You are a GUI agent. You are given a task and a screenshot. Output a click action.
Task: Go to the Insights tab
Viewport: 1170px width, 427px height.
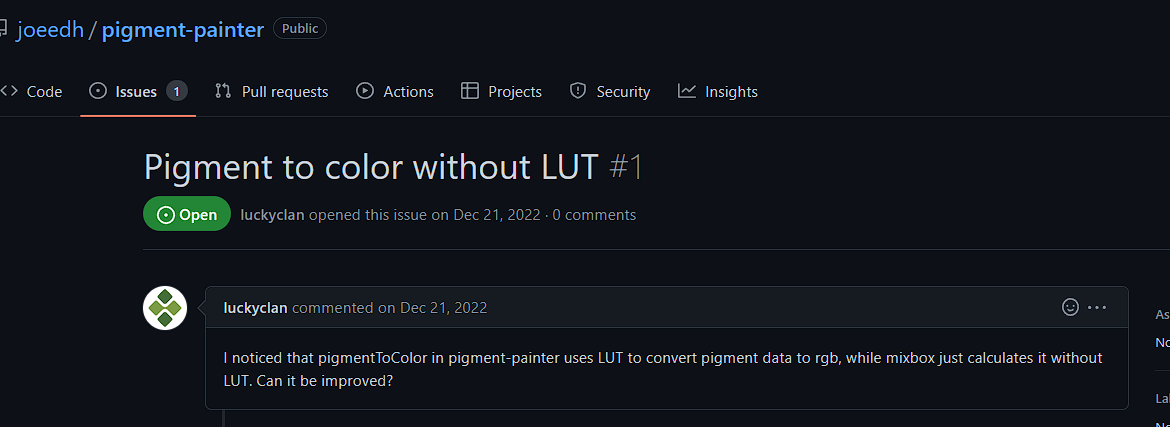pos(731,92)
